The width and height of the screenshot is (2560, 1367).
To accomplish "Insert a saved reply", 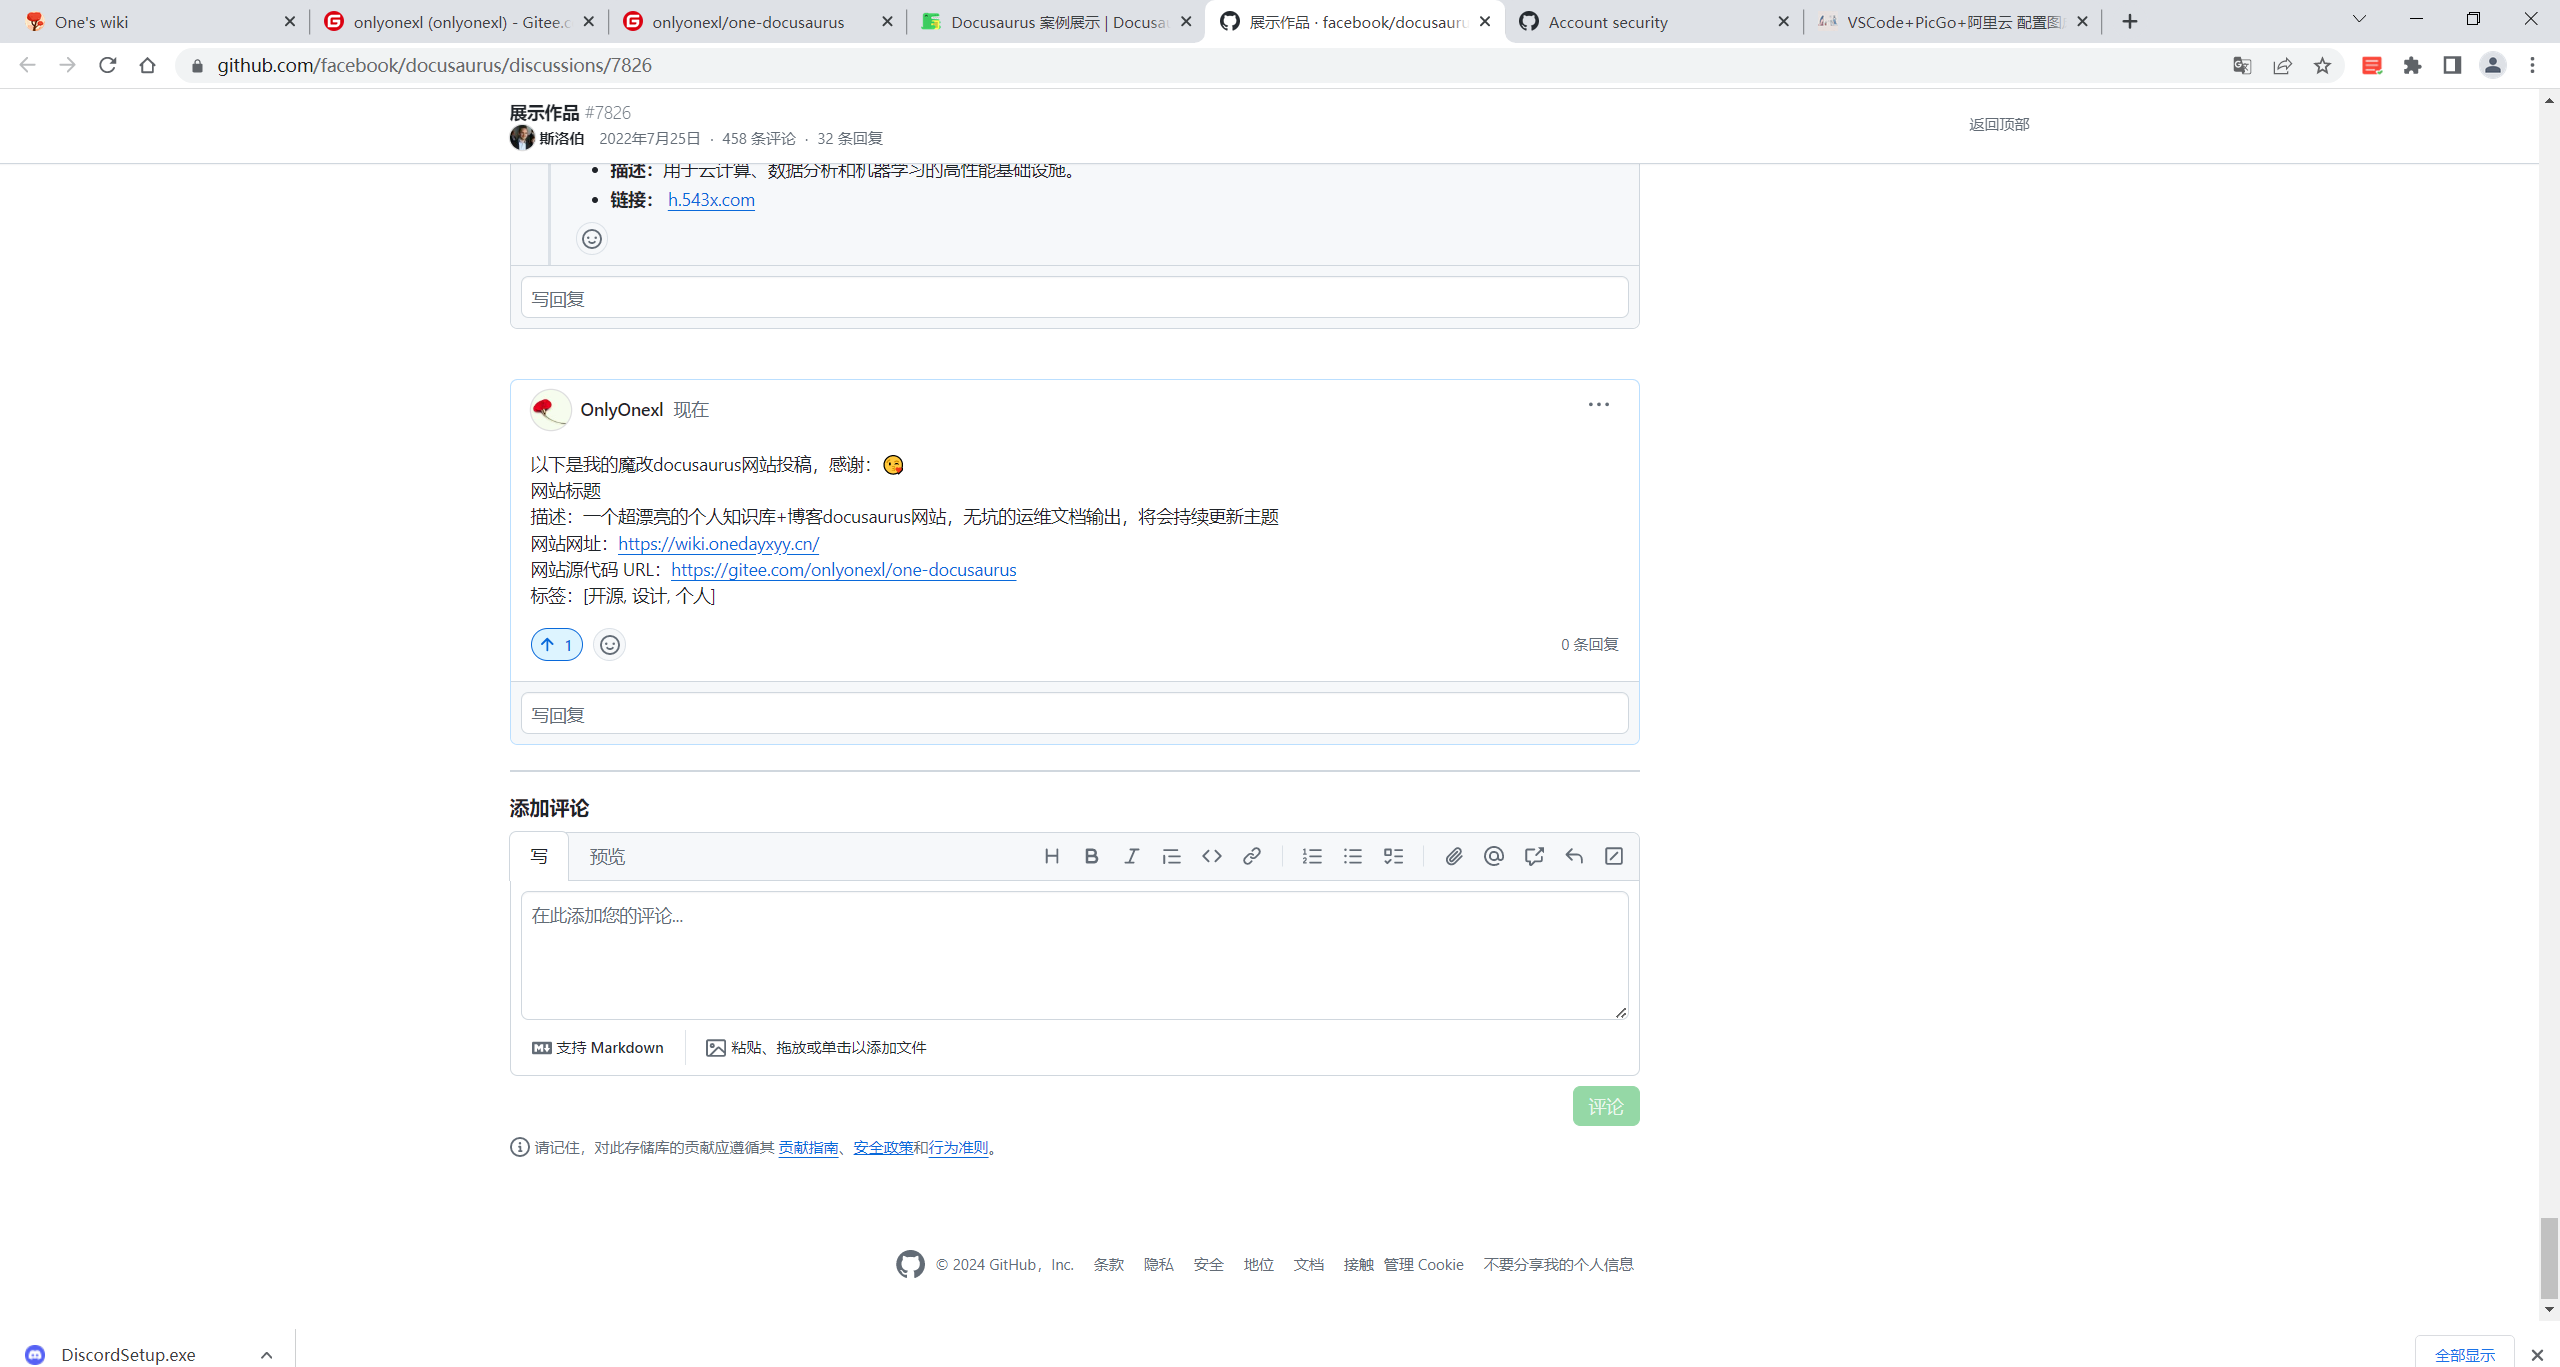I will point(1574,856).
